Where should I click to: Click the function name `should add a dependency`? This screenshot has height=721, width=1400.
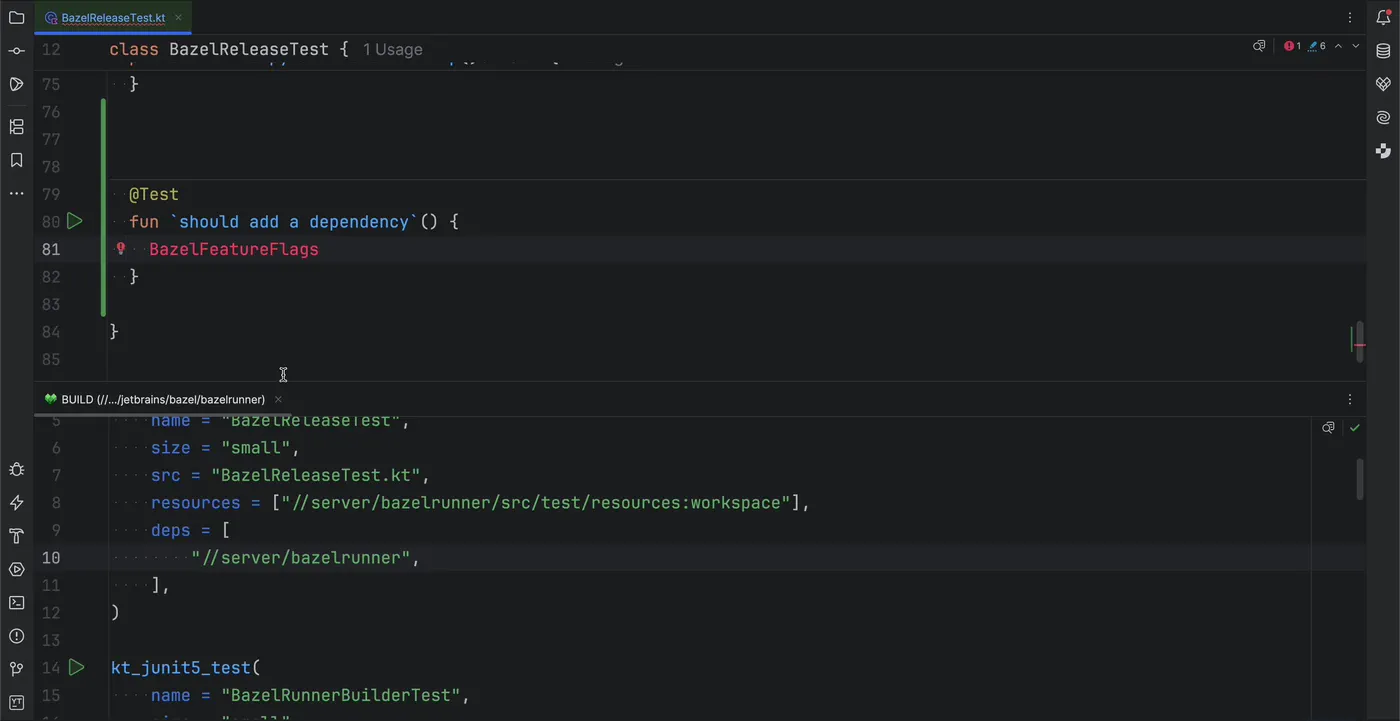coord(294,222)
